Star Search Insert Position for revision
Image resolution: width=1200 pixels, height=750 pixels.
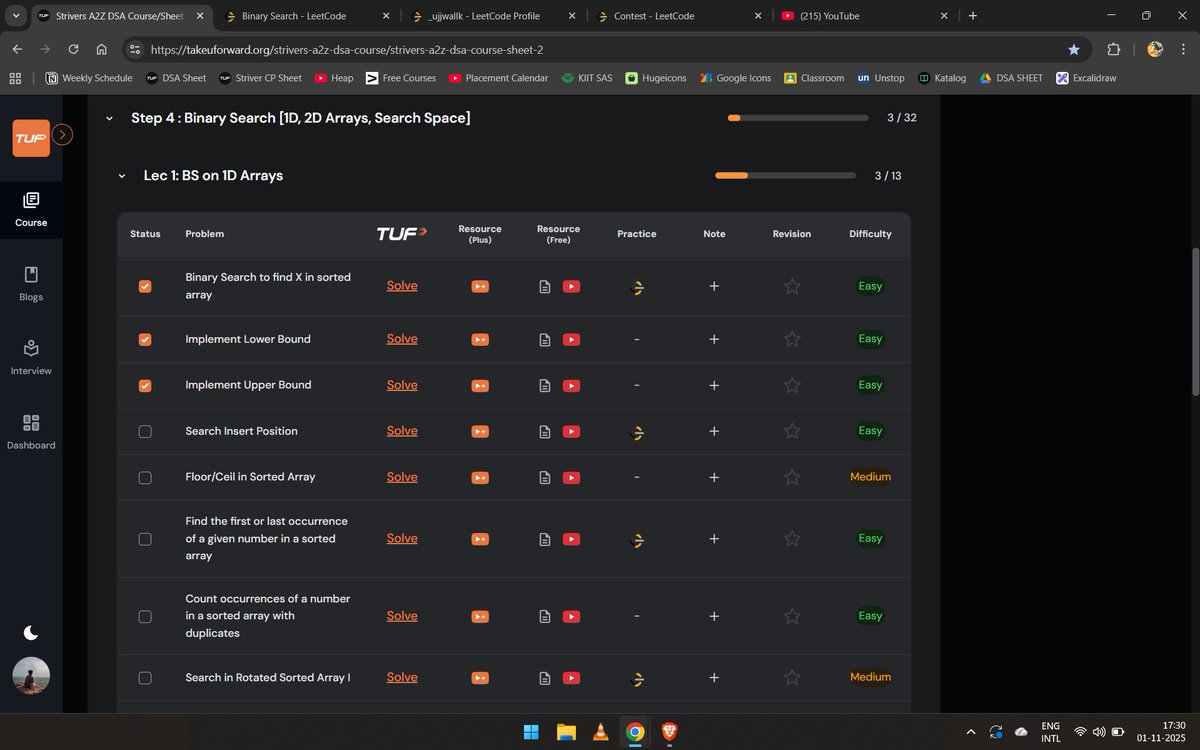[x=792, y=432]
